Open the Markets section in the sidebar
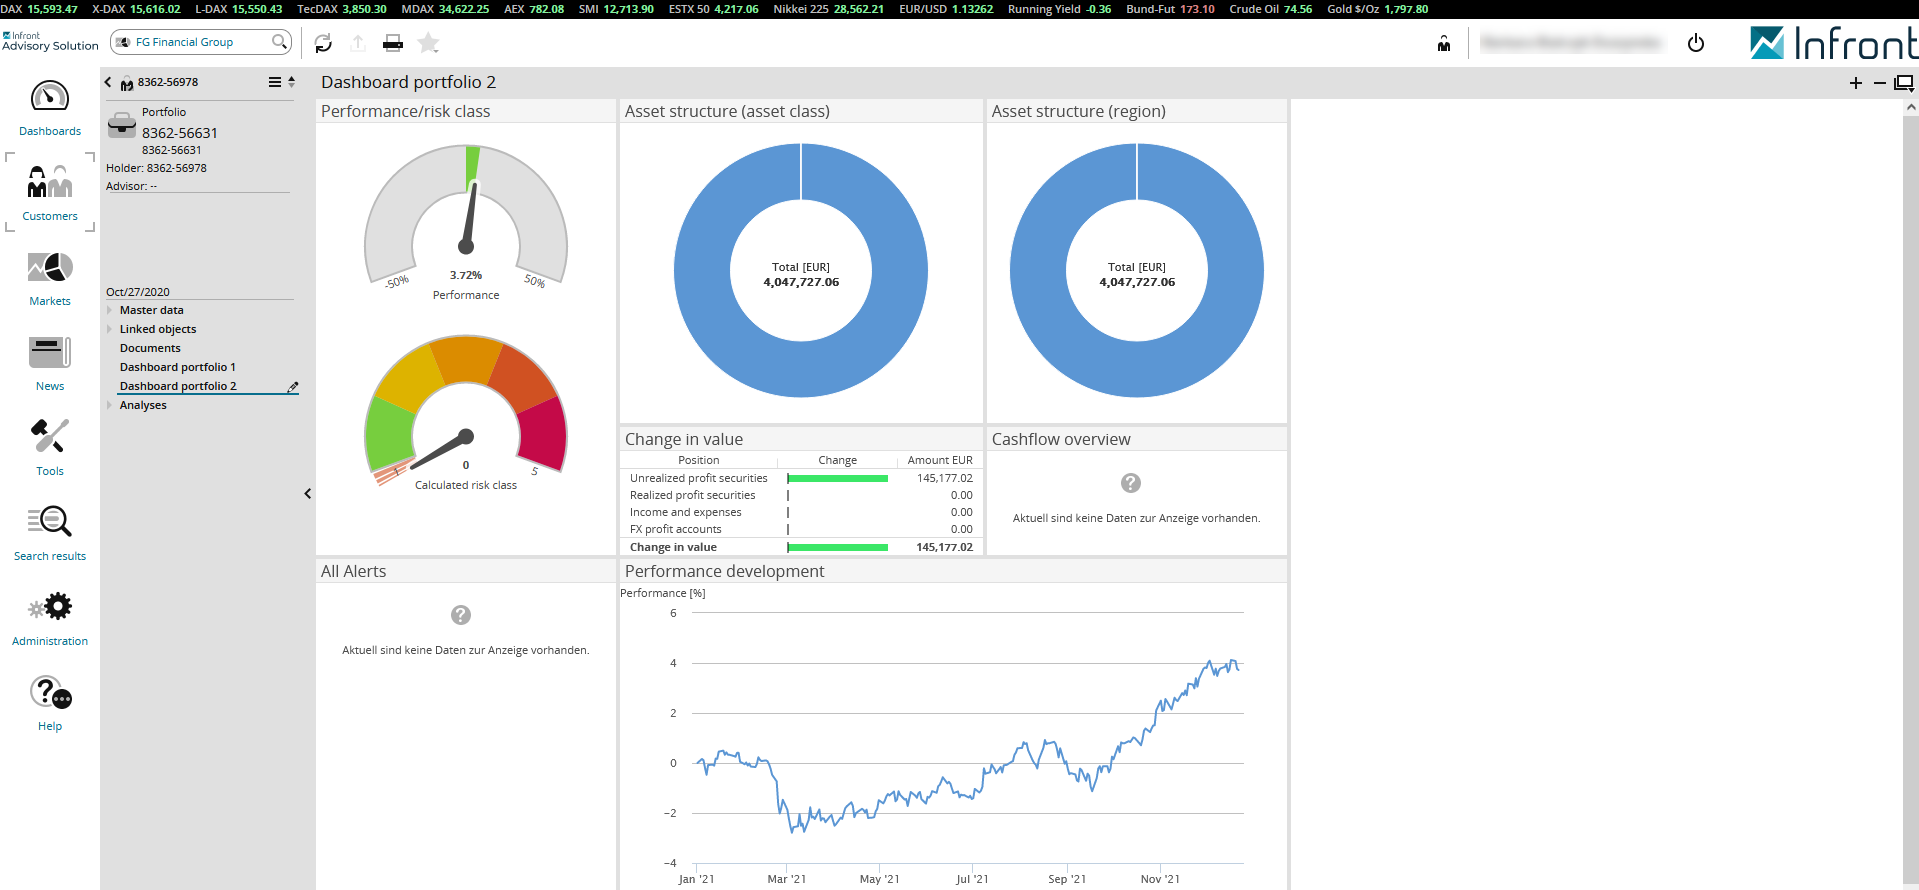 tap(50, 278)
